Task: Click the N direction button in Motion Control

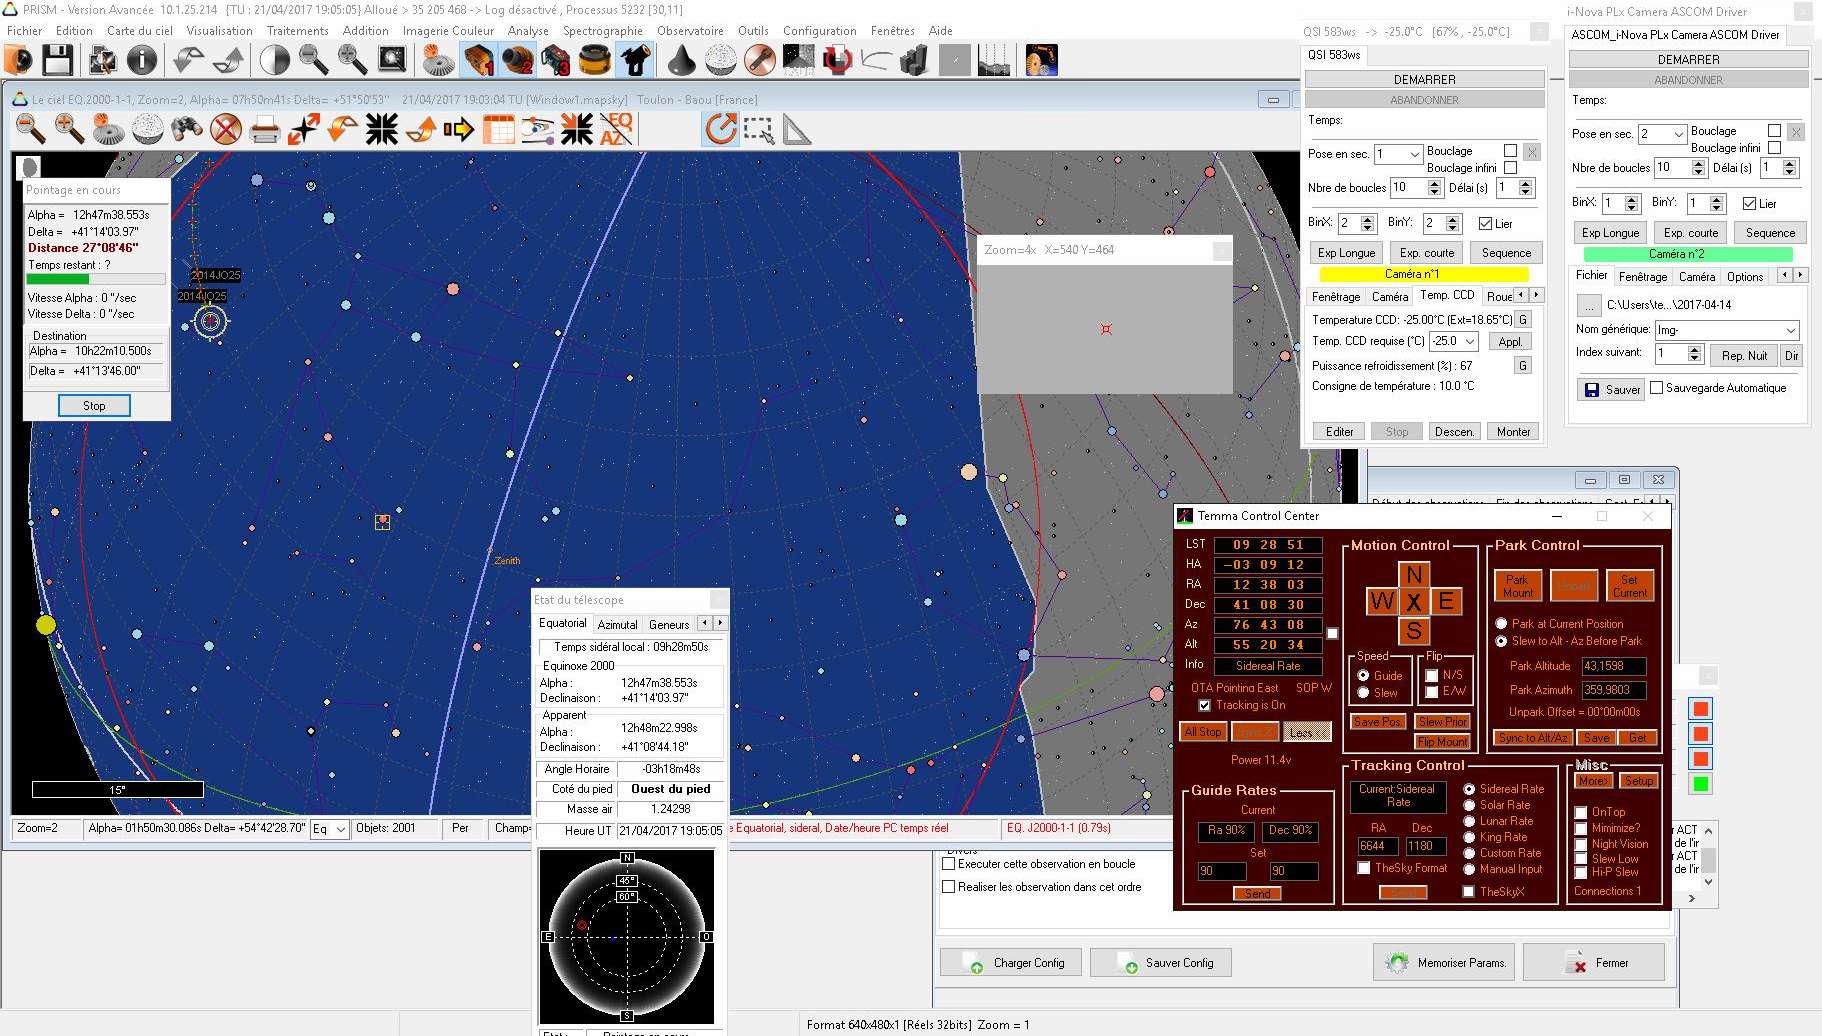Action: [x=1413, y=575]
